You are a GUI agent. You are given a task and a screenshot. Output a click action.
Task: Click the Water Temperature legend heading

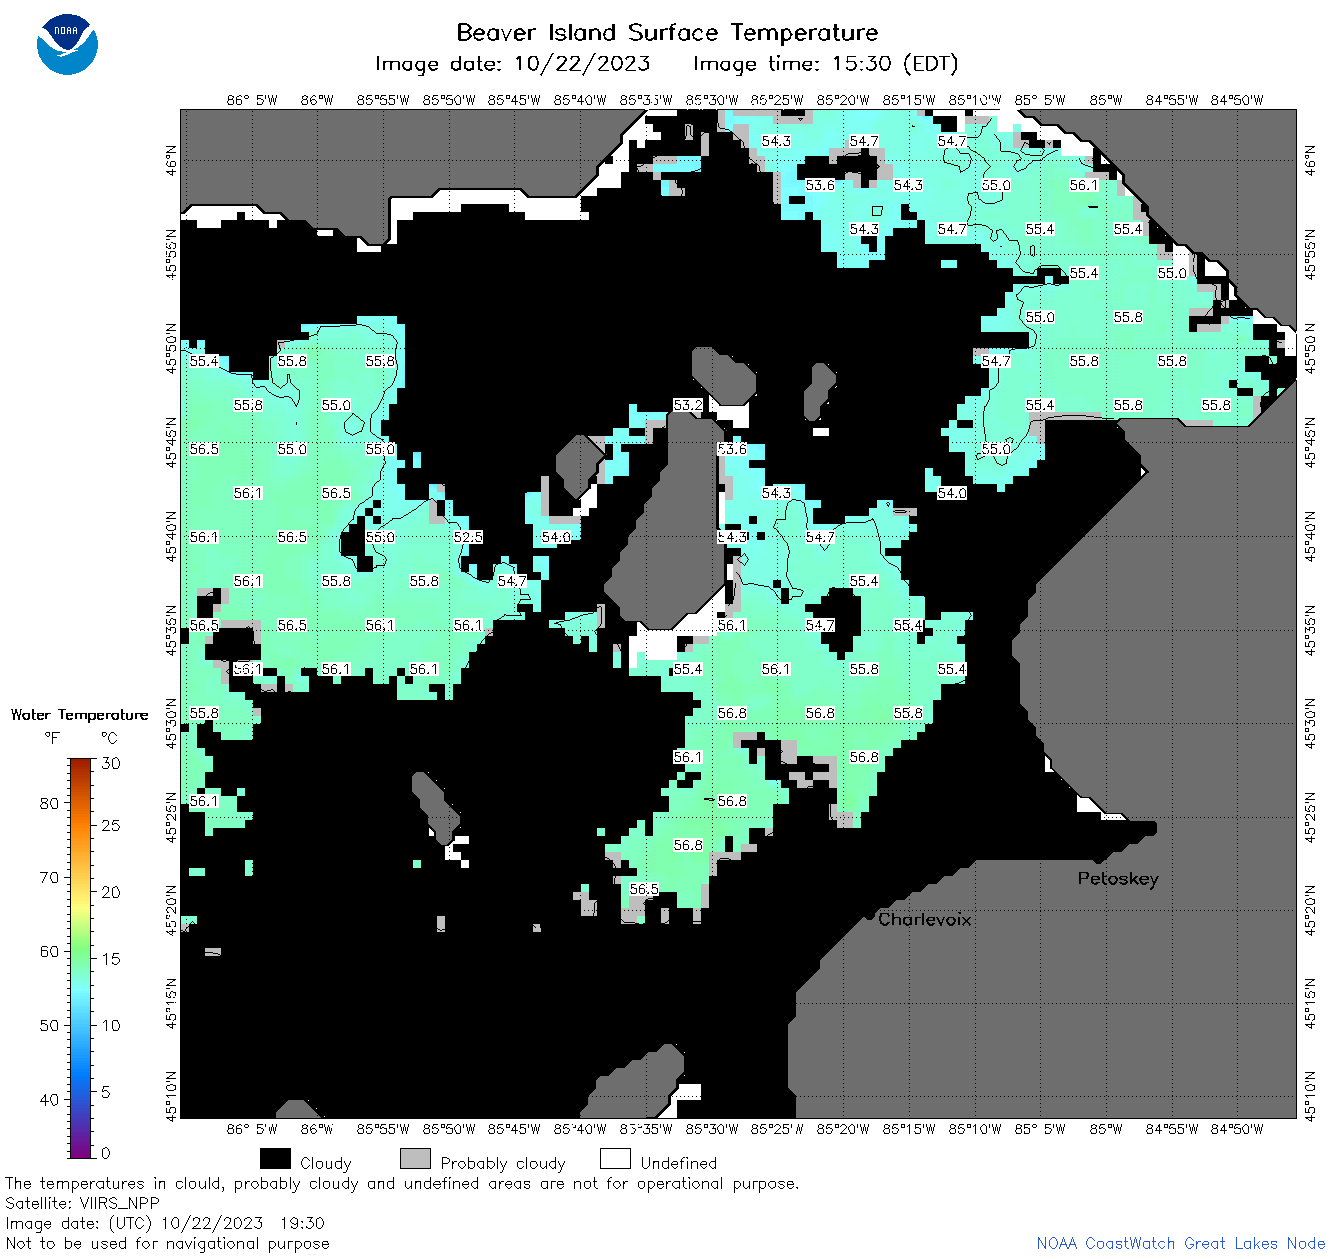(80, 715)
